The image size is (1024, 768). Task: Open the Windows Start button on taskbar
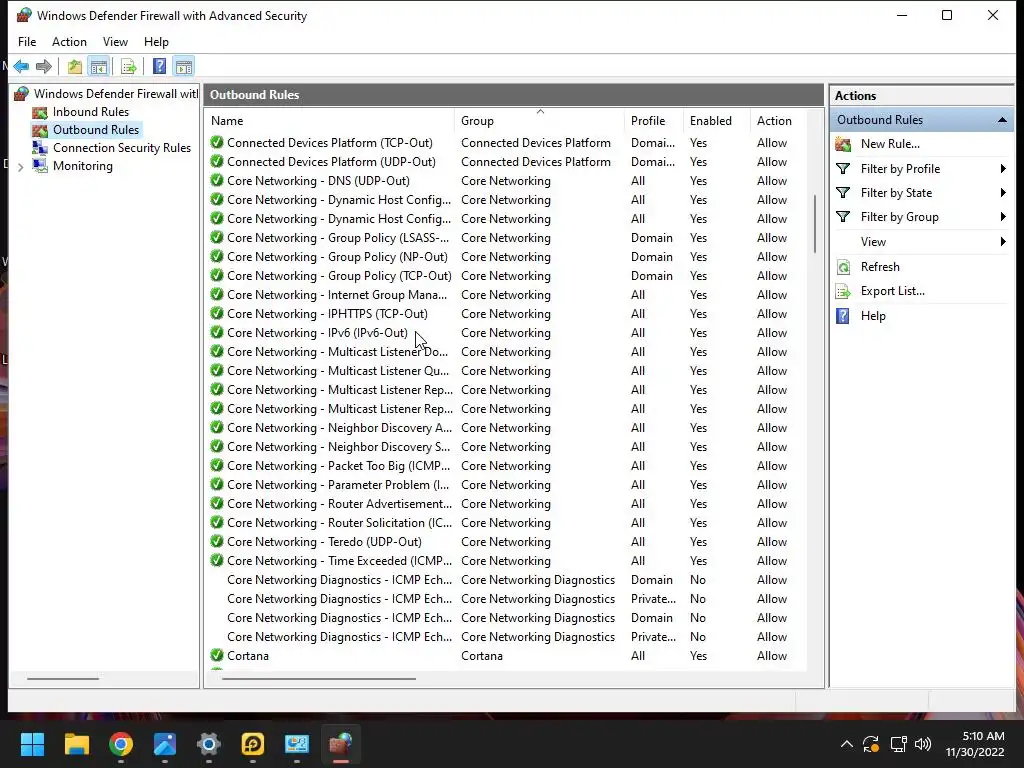coord(32,744)
